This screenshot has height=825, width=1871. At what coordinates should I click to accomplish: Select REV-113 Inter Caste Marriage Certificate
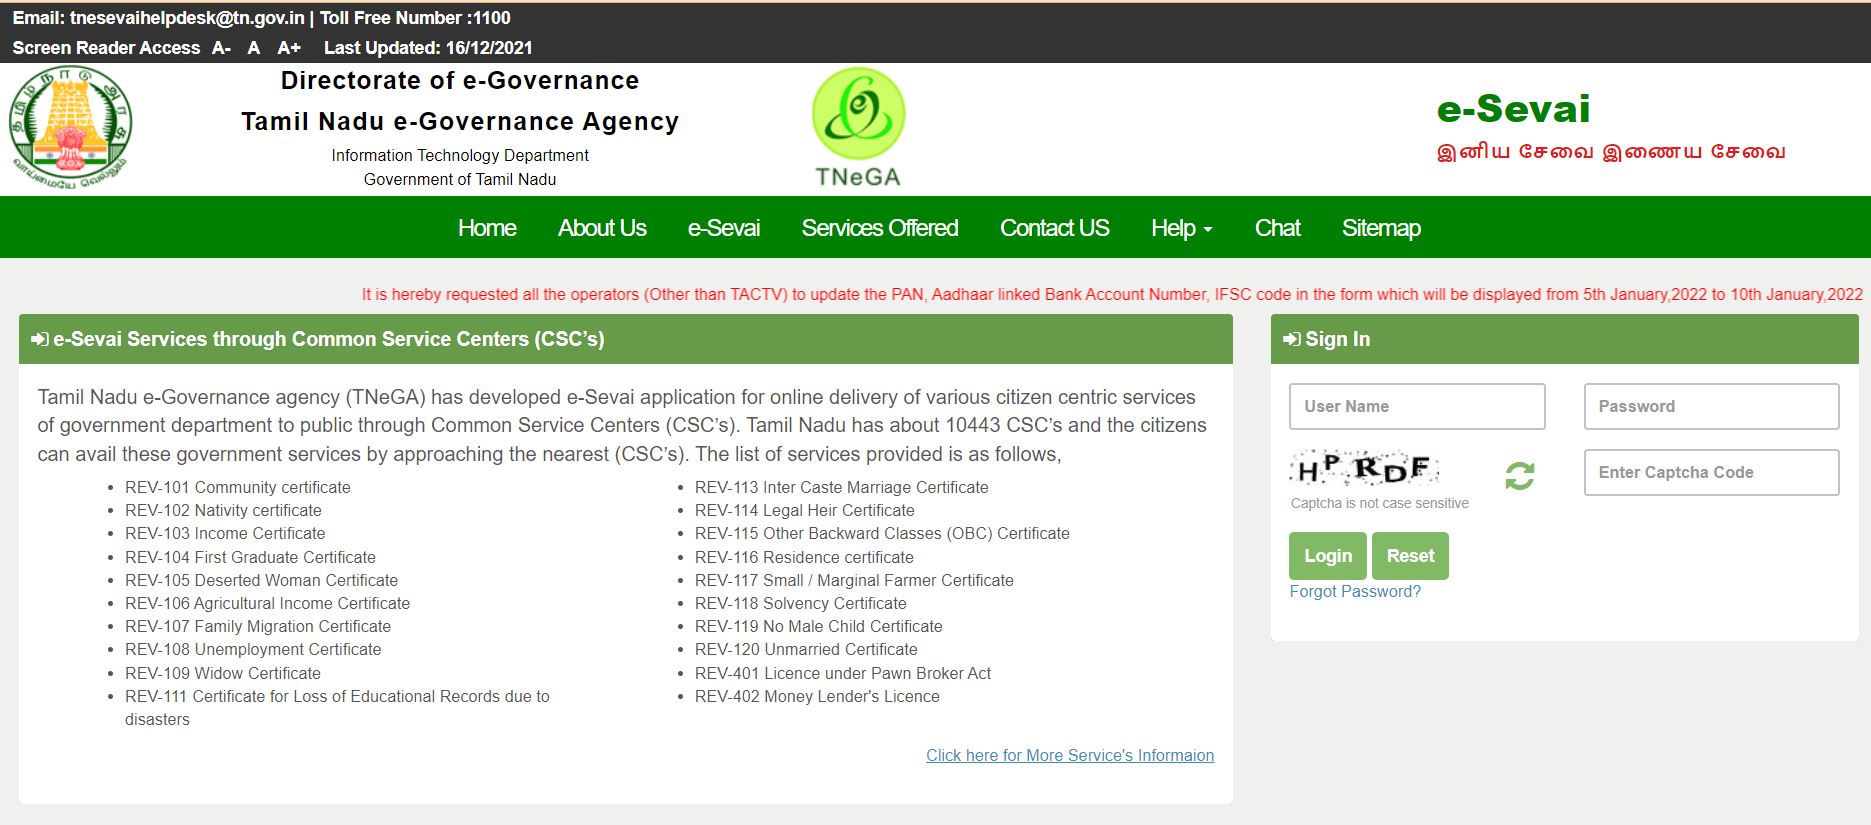point(841,487)
